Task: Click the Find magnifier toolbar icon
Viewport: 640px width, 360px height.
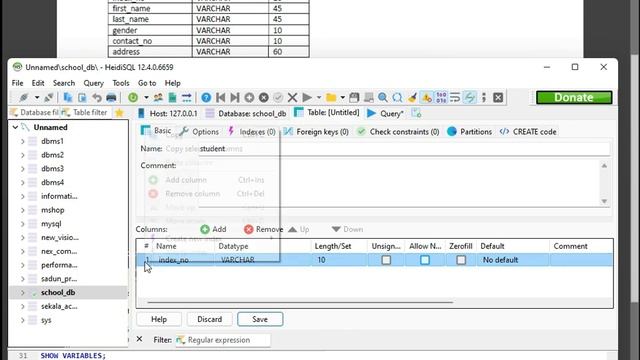Action: tap(382, 98)
